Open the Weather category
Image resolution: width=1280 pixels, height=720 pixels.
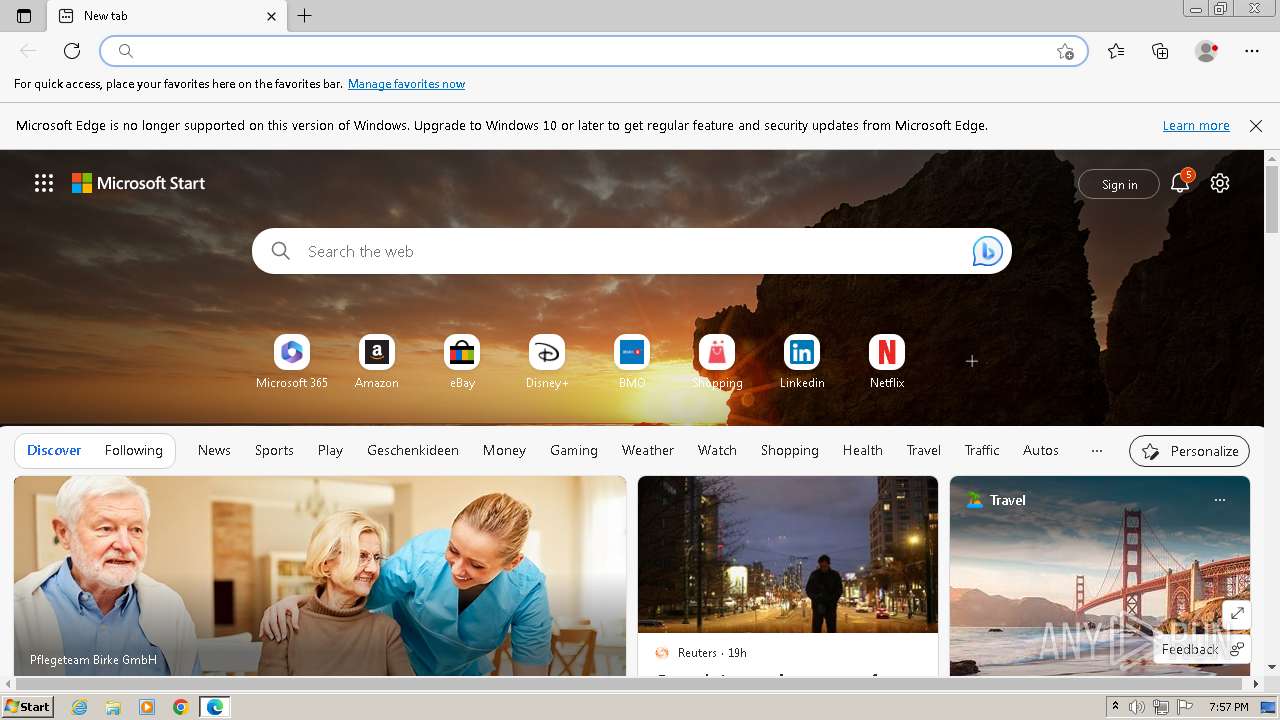coord(648,451)
